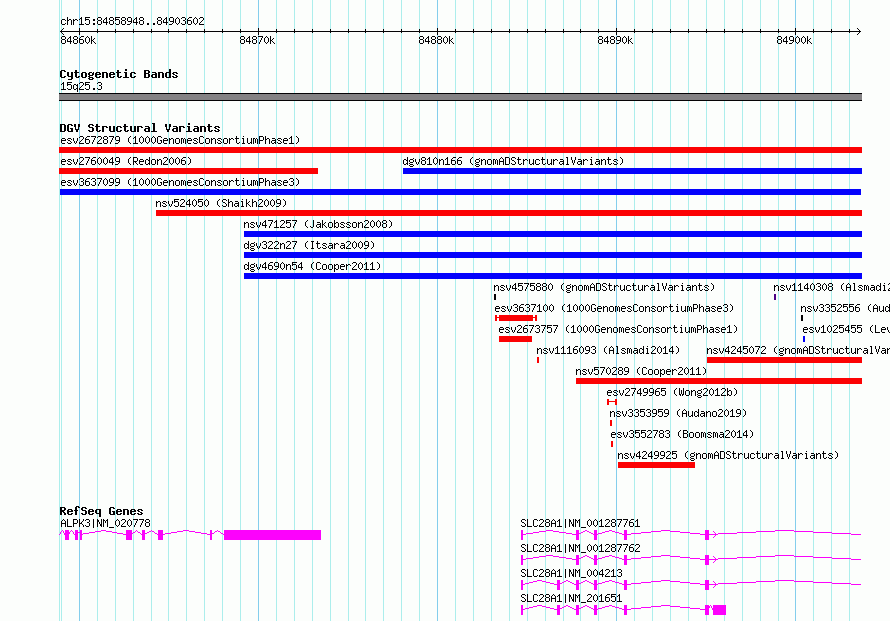890x621 pixels.
Task: Click the SLC28A1|NM_201651 transcript label
Action: [571, 598]
